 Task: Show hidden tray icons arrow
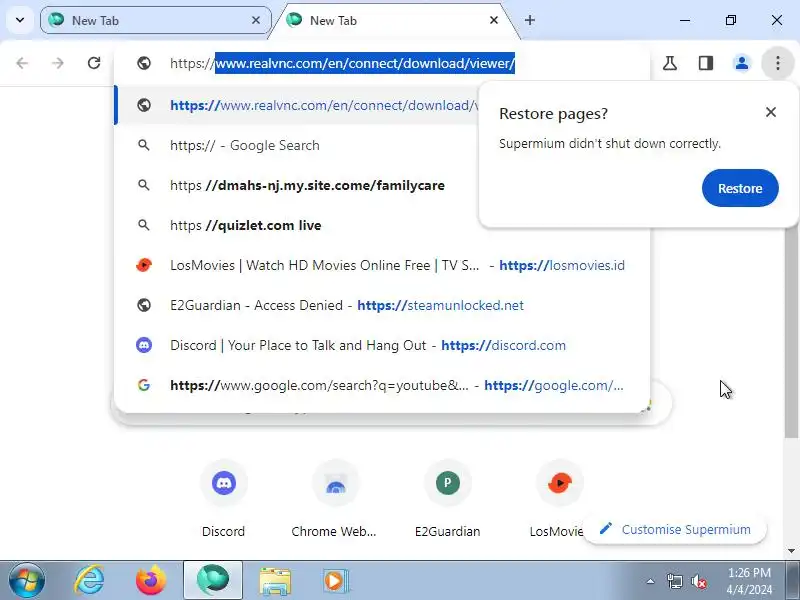[x=651, y=581]
